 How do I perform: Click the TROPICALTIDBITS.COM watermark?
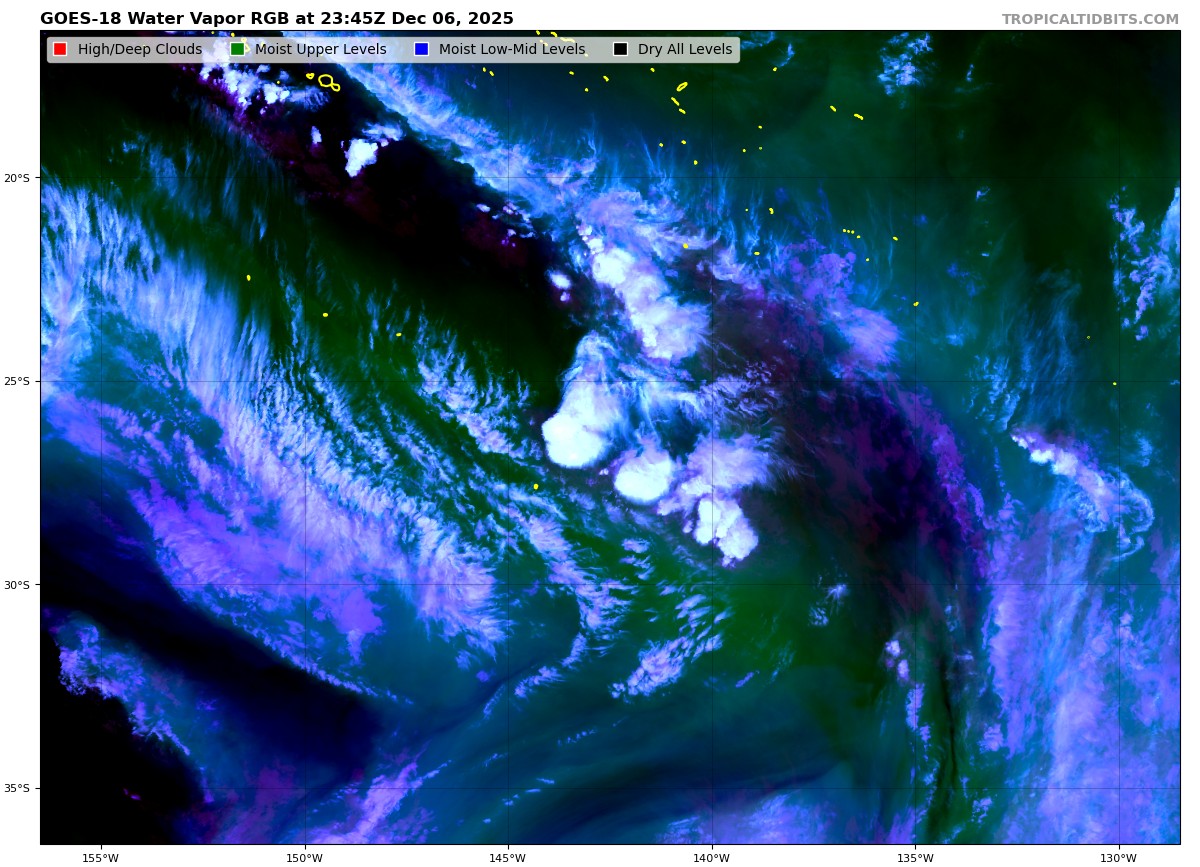click(x=1090, y=19)
